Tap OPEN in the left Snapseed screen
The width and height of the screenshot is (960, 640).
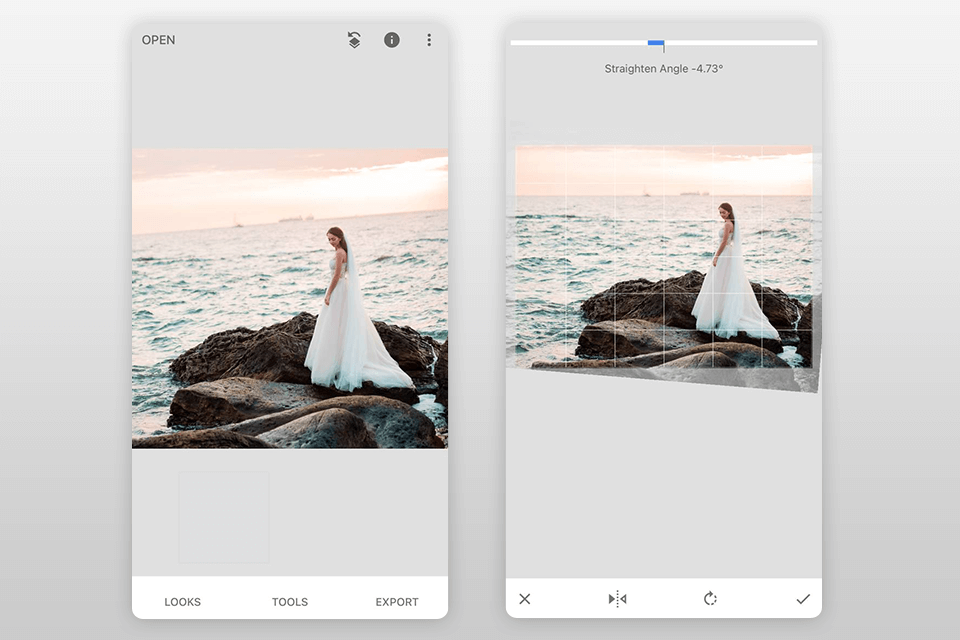(158, 40)
